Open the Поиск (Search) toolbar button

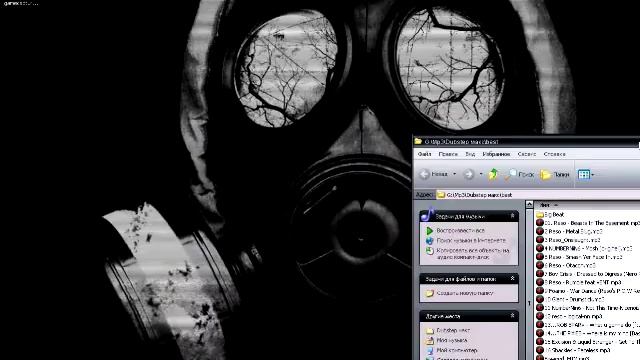[519, 174]
